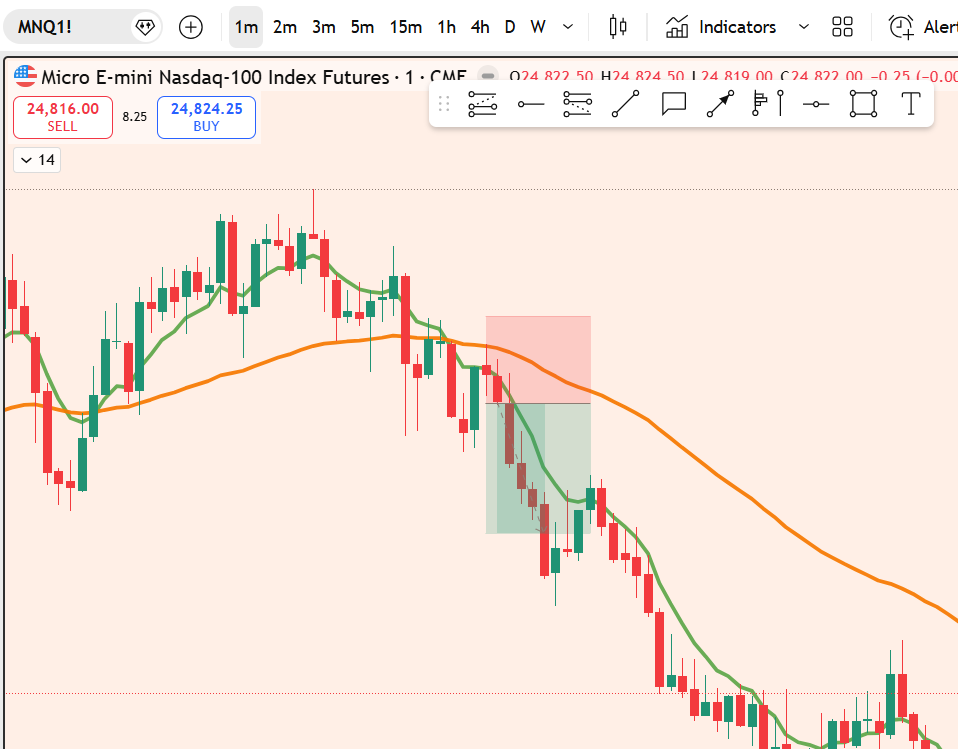Screen dimensions: 958x749
Task: Select the trend line drawing tool
Action: click(626, 104)
